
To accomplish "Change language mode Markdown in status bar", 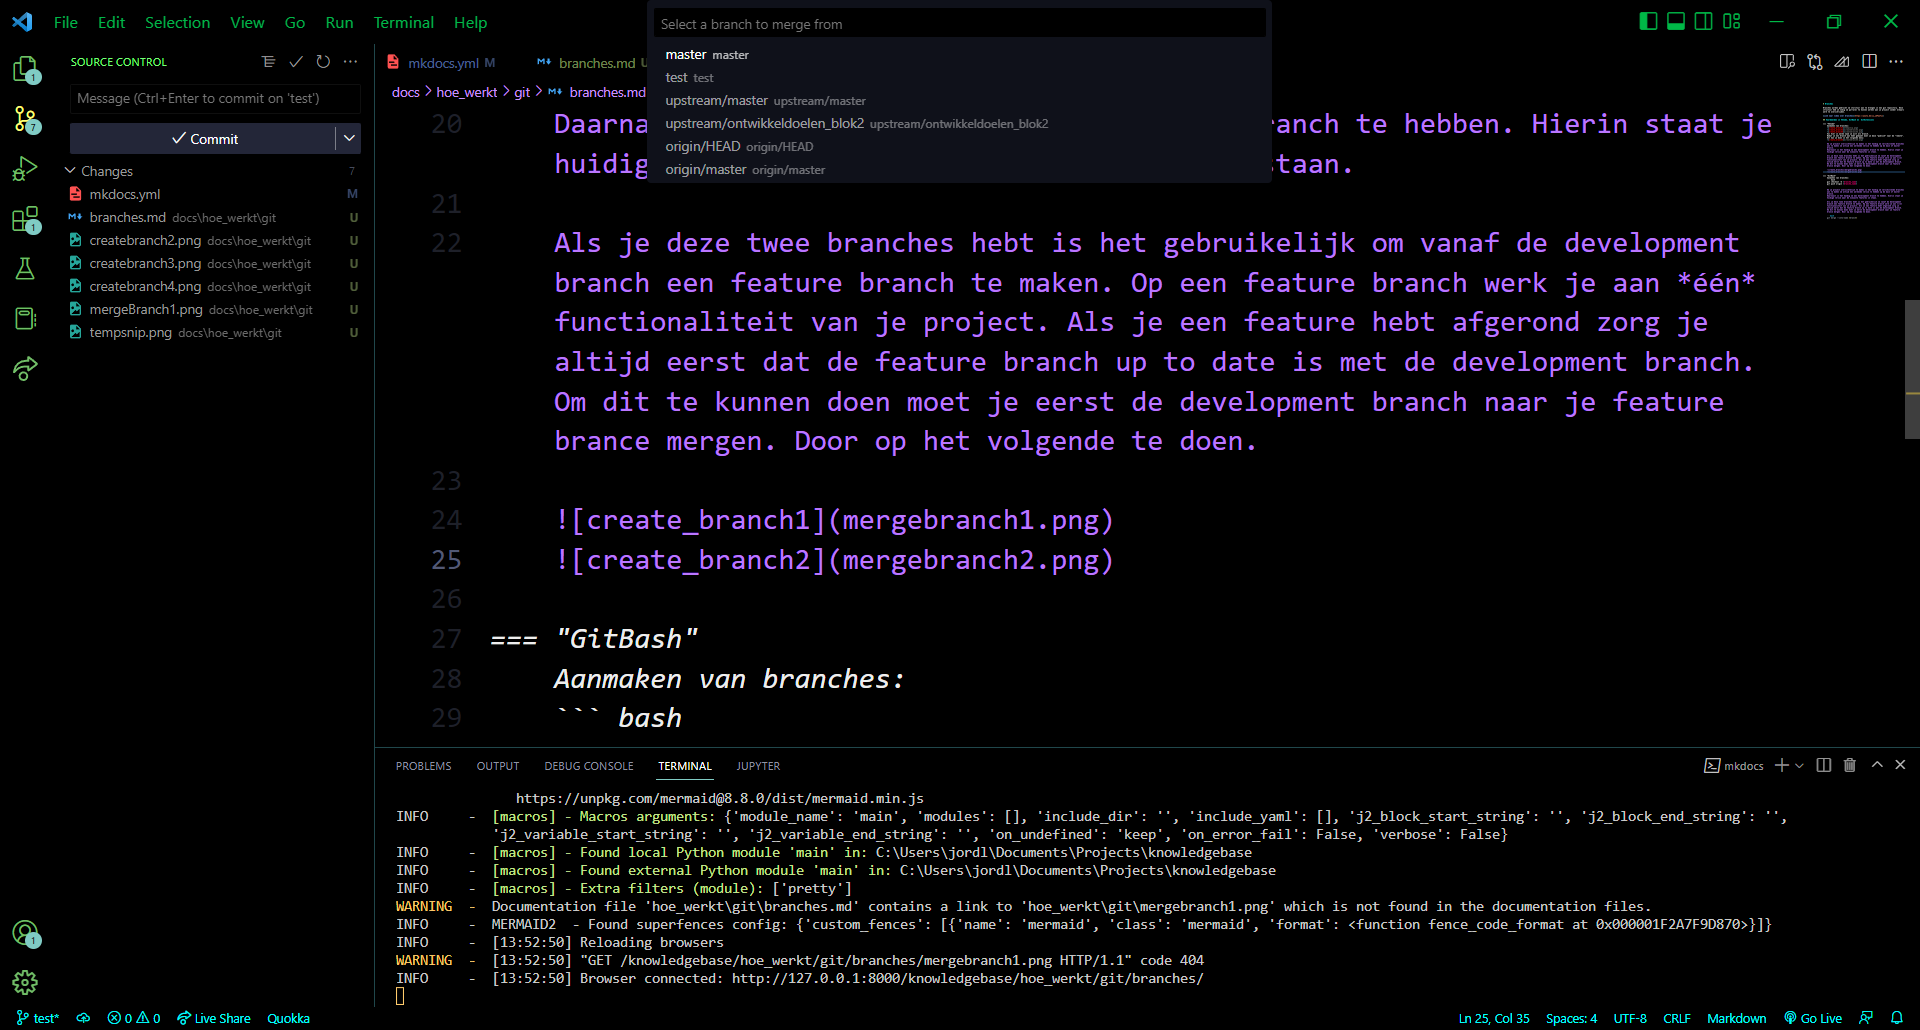I will coord(1736,1018).
